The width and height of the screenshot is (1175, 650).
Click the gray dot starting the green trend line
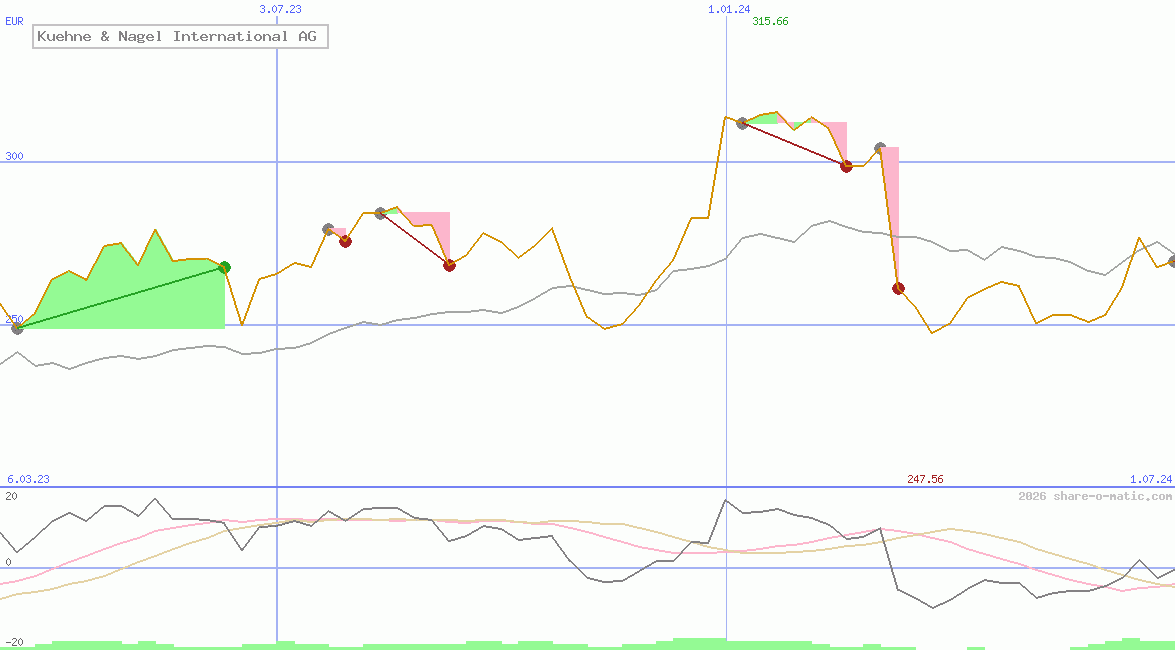tap(17, 328)
